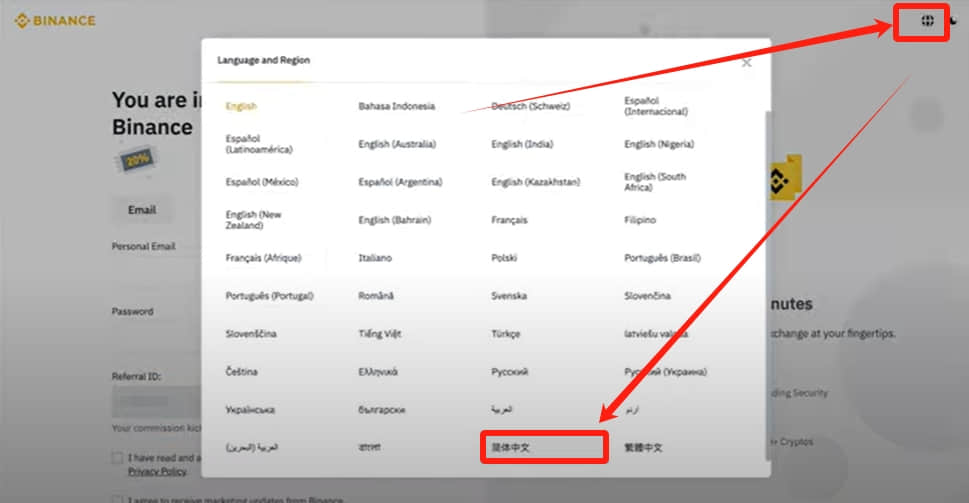Image resolution: width=969 pixels, height=503 pixels.
Task: Select currently highlighted English option
Action: pos(241,106)
